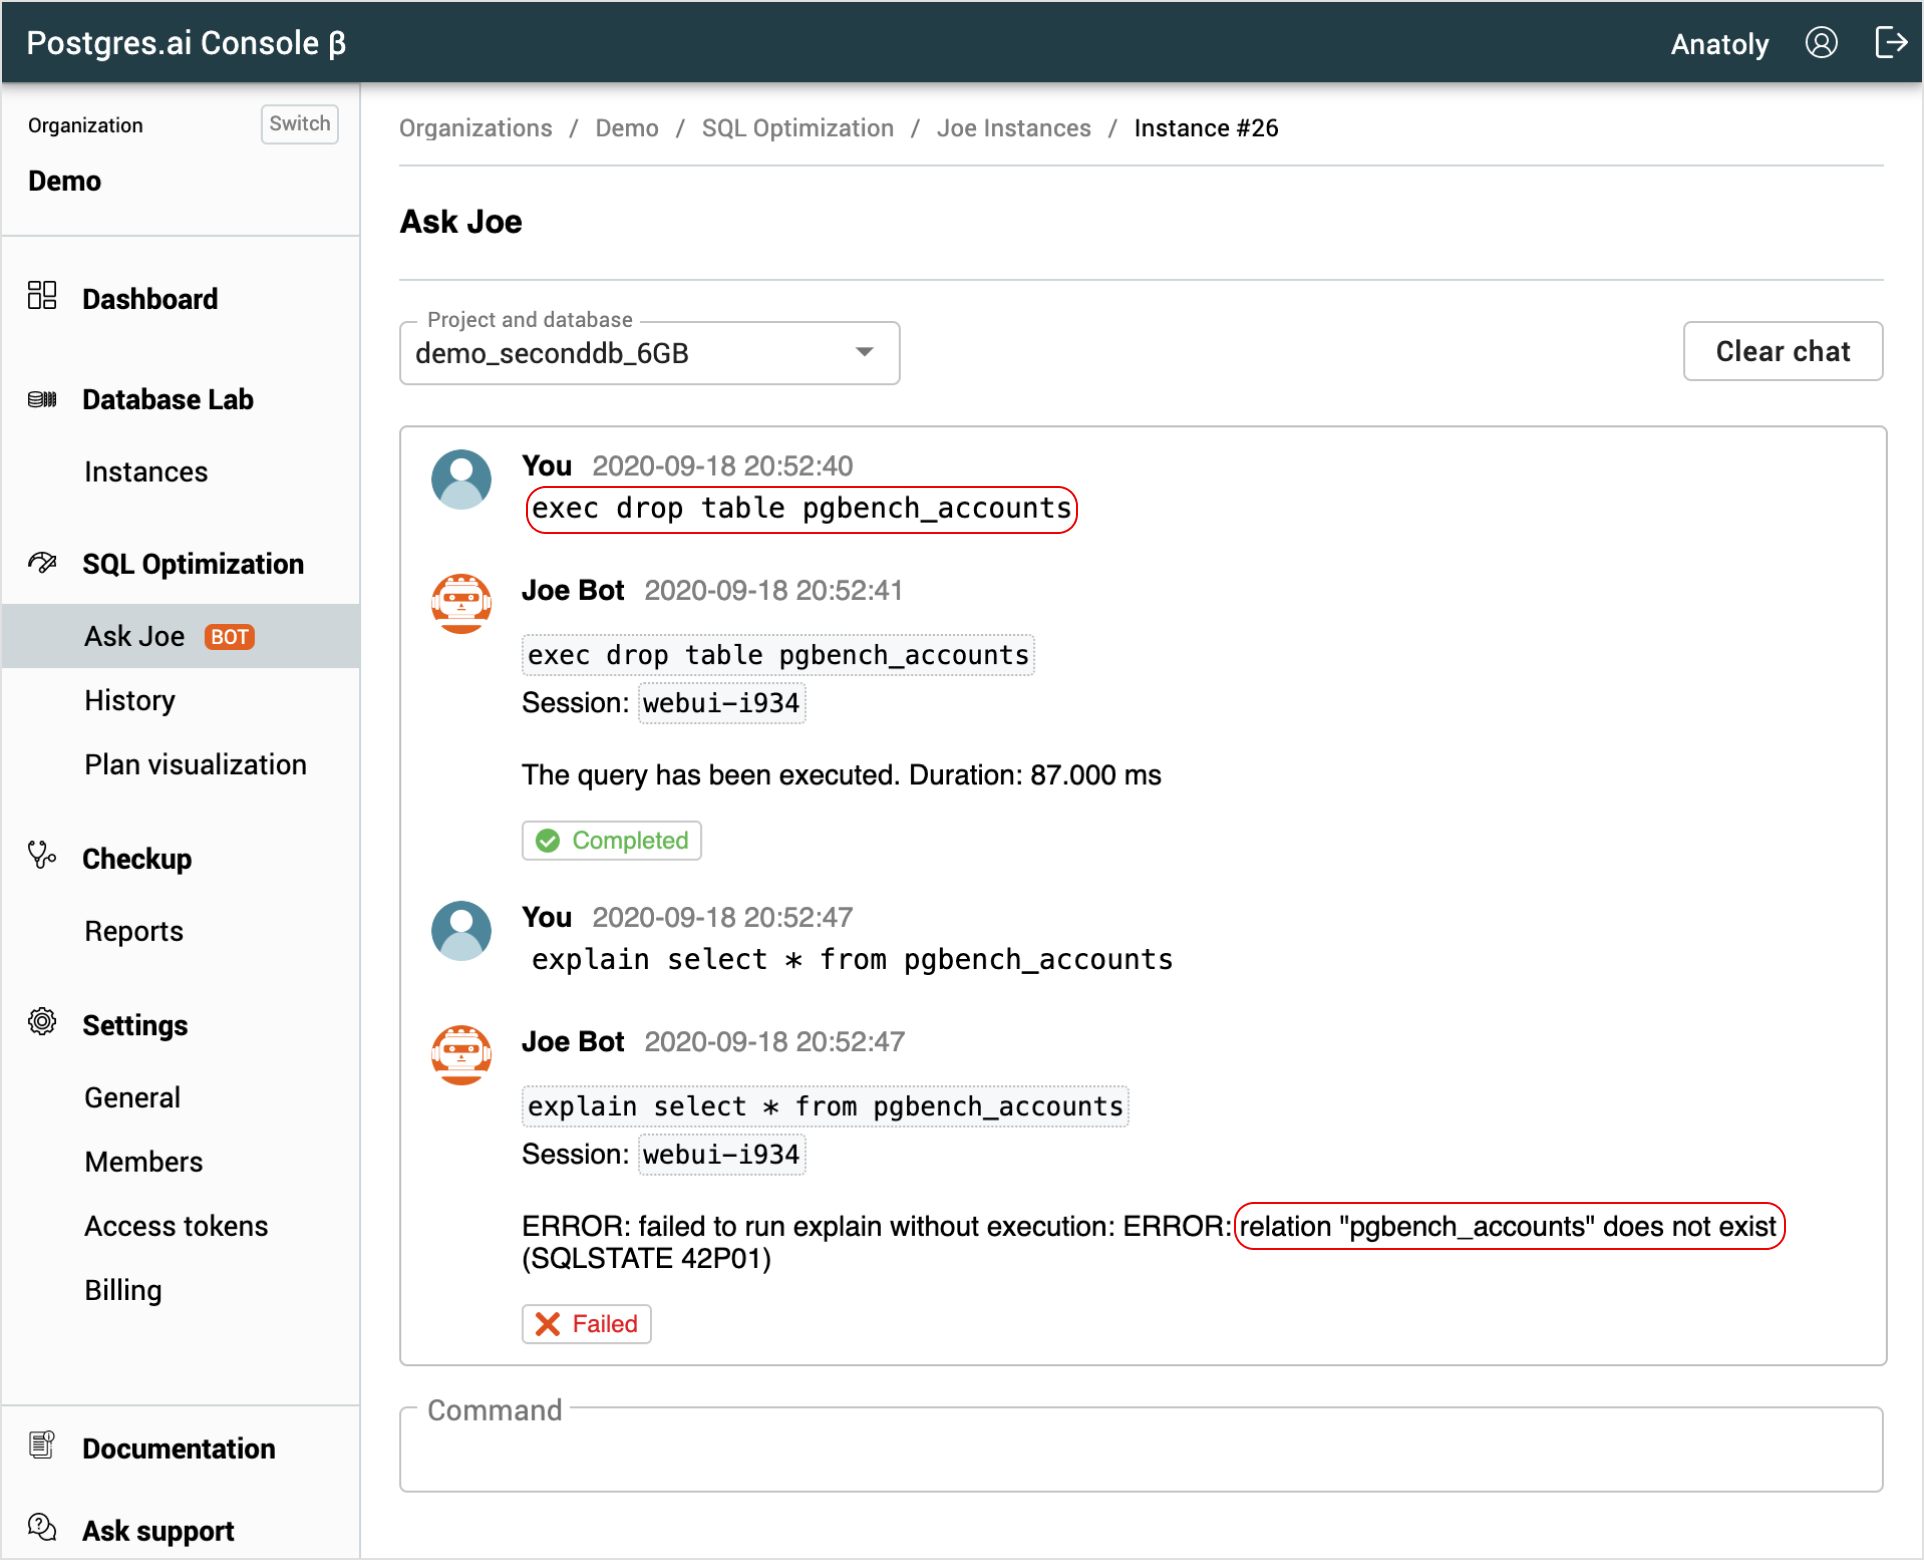
Task: Click the Anatoly username in header
Action: [1720, 44]
